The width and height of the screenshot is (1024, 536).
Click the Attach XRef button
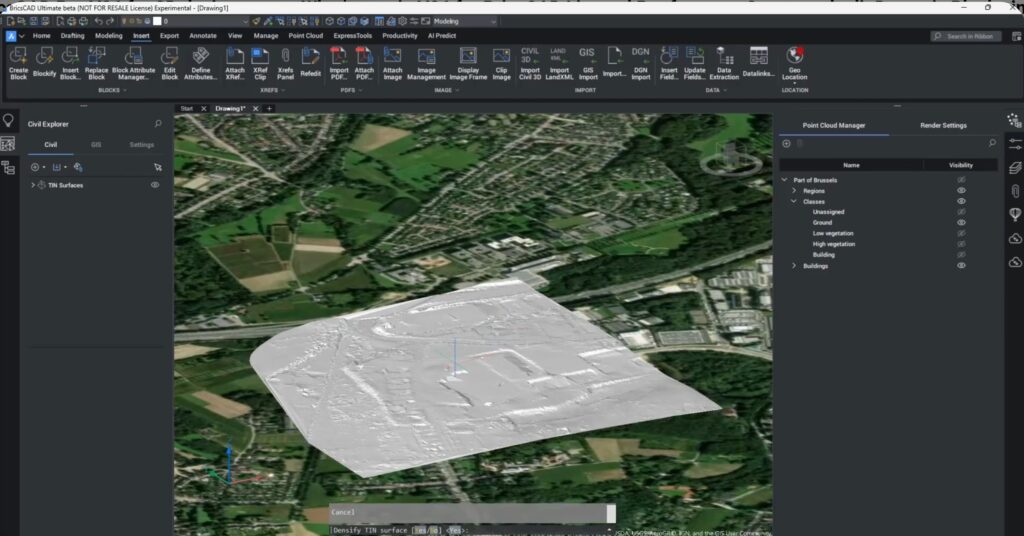pos(234,63)
